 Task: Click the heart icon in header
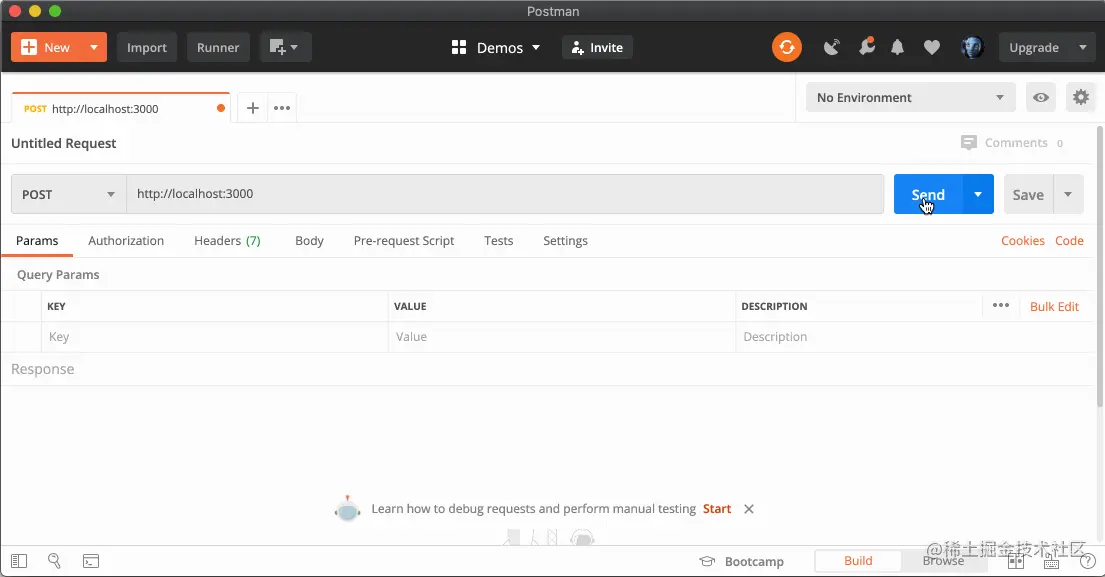tap(932, 47)
